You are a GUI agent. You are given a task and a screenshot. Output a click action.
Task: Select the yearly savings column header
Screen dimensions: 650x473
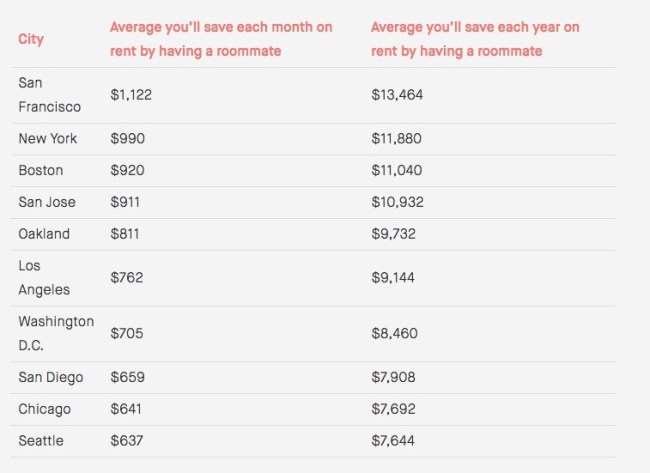click(475, 39)
